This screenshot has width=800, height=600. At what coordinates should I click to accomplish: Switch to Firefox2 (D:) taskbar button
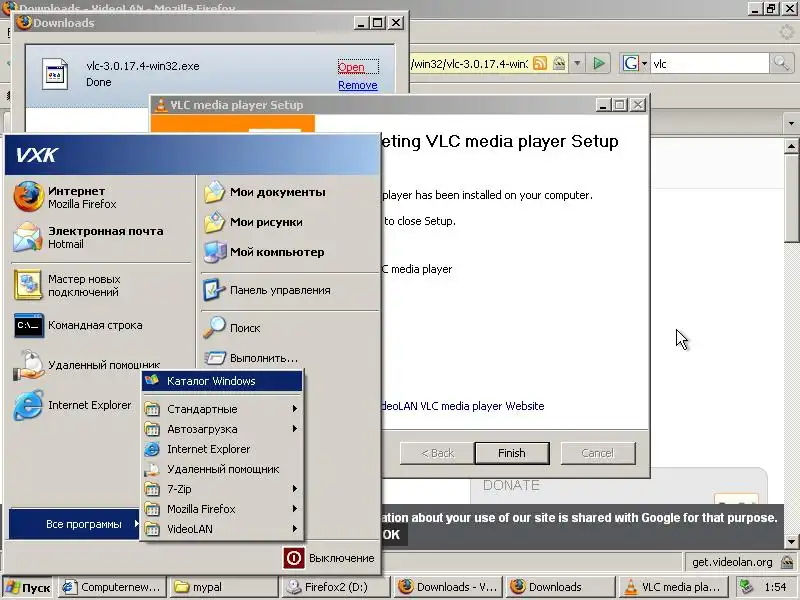click(x=336, y=587)
